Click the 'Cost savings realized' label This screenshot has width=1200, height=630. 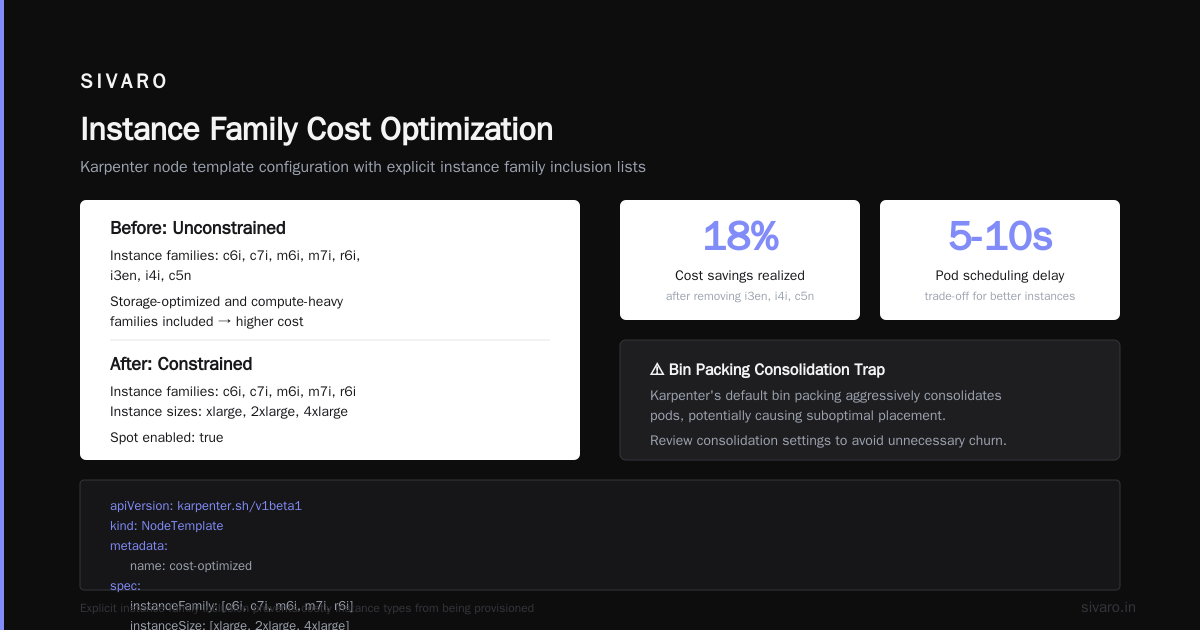pos(740,275)
